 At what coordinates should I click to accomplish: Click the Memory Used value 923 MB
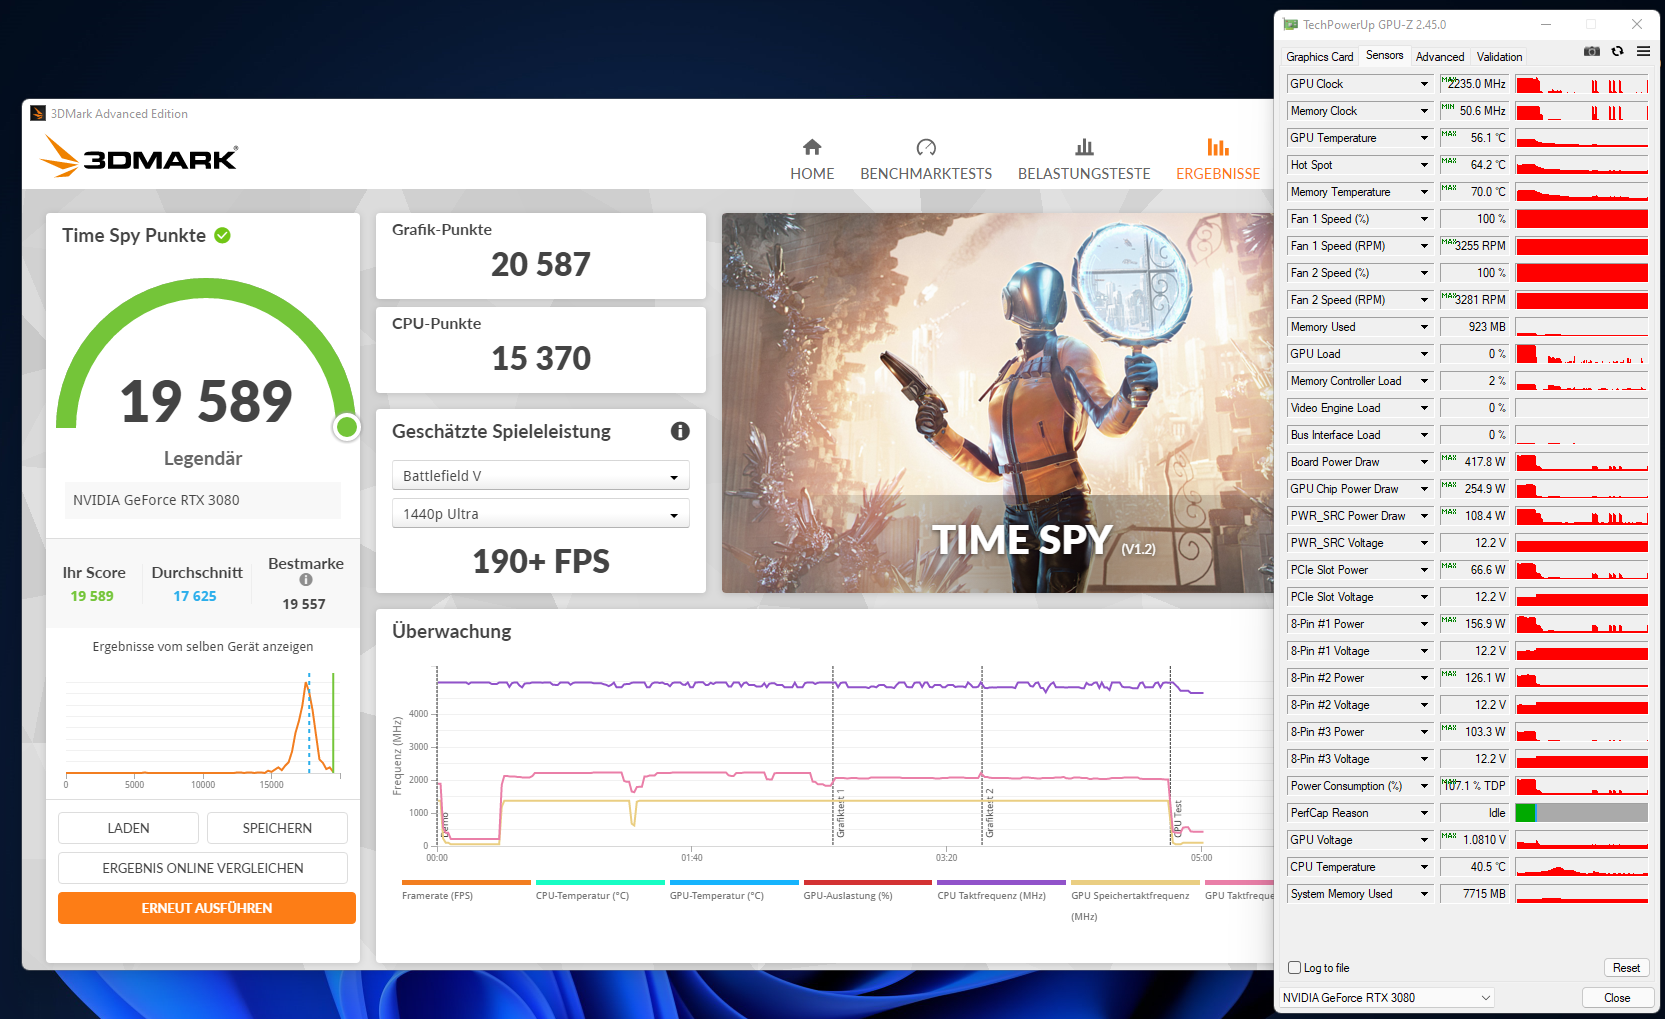point(1474,327)
